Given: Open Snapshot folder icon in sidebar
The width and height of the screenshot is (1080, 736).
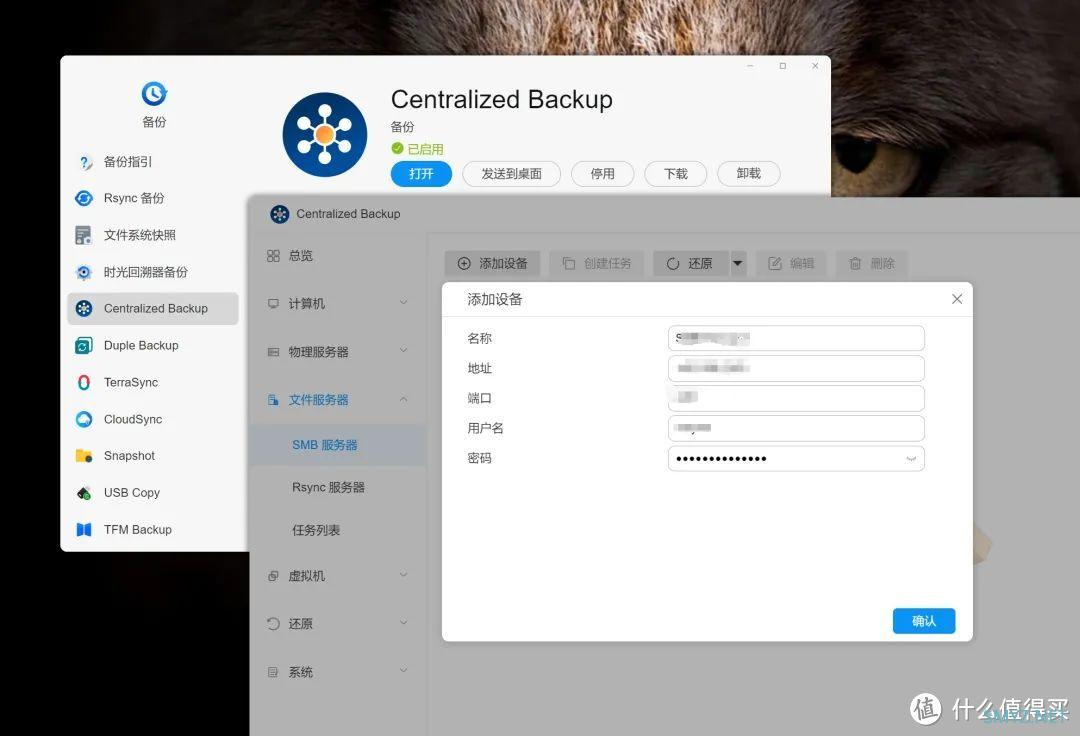Looking at the screenshot, I should [x=84, y=456].
